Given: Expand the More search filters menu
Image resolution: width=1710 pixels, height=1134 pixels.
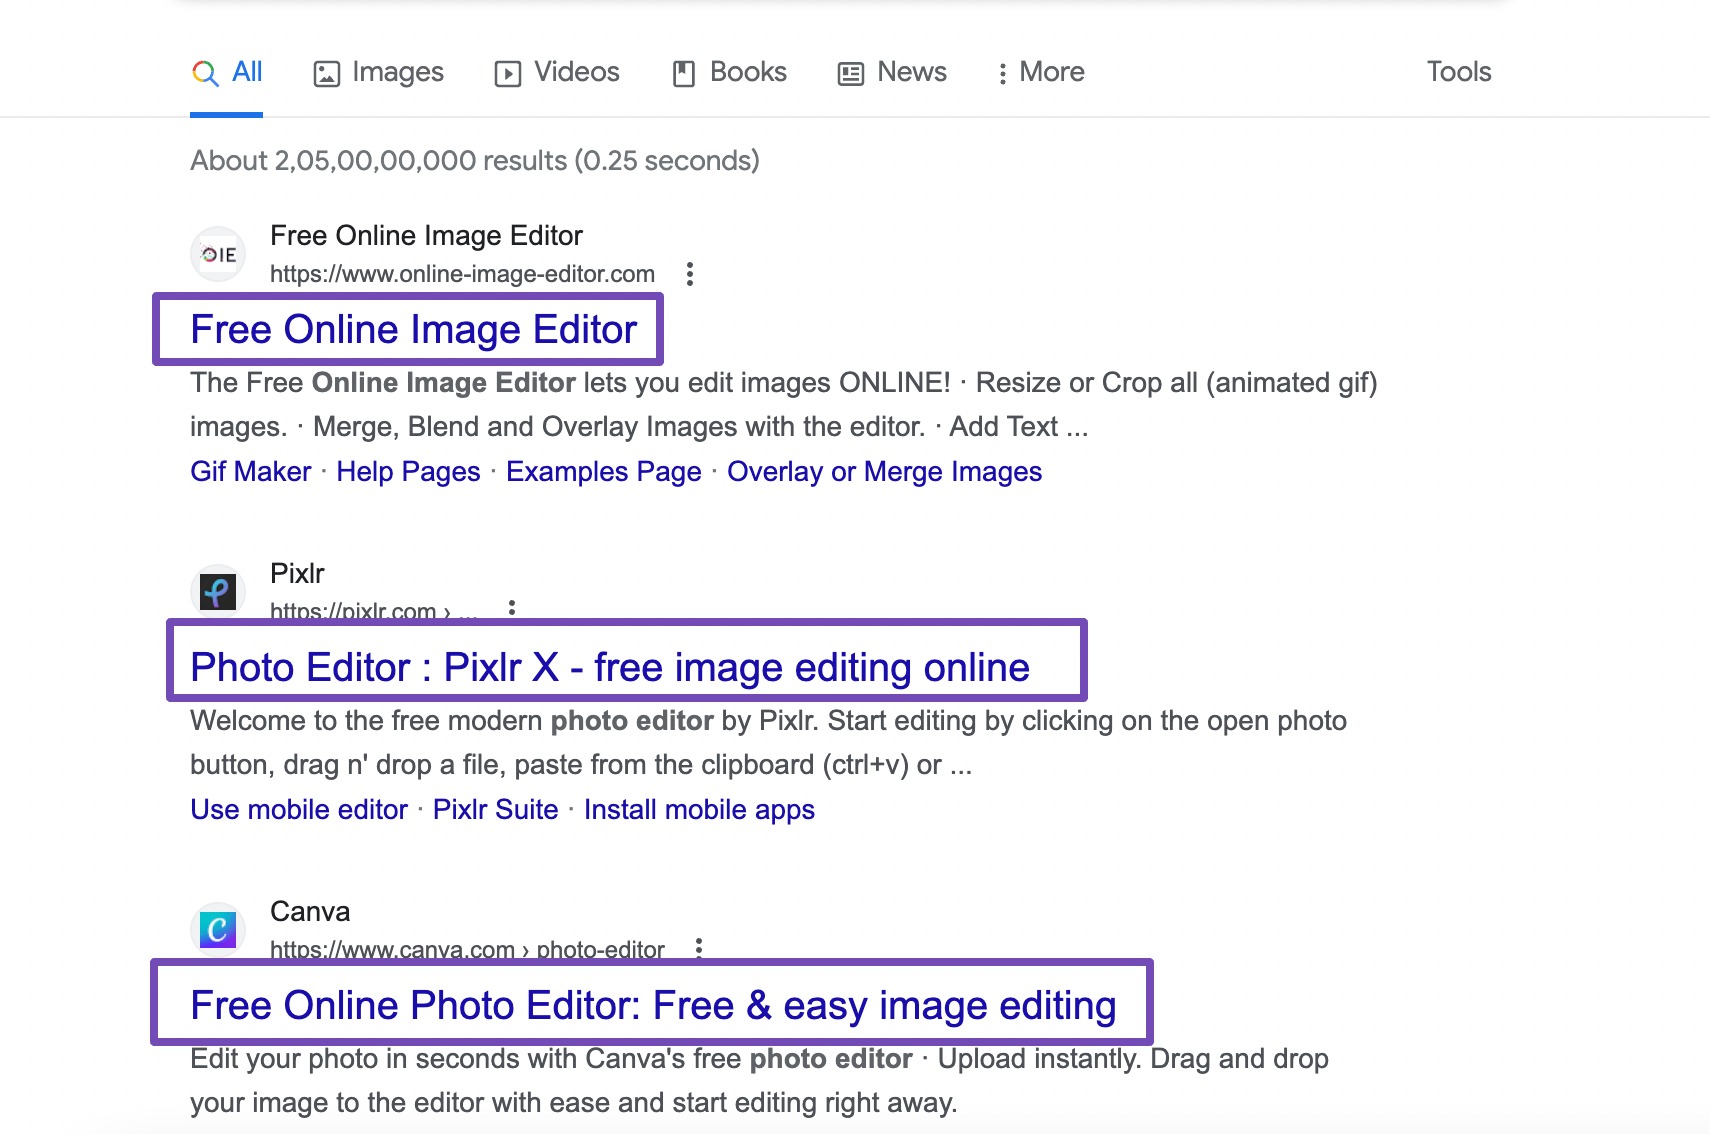Looking at the screenshot, I should tap(1040, 72).
